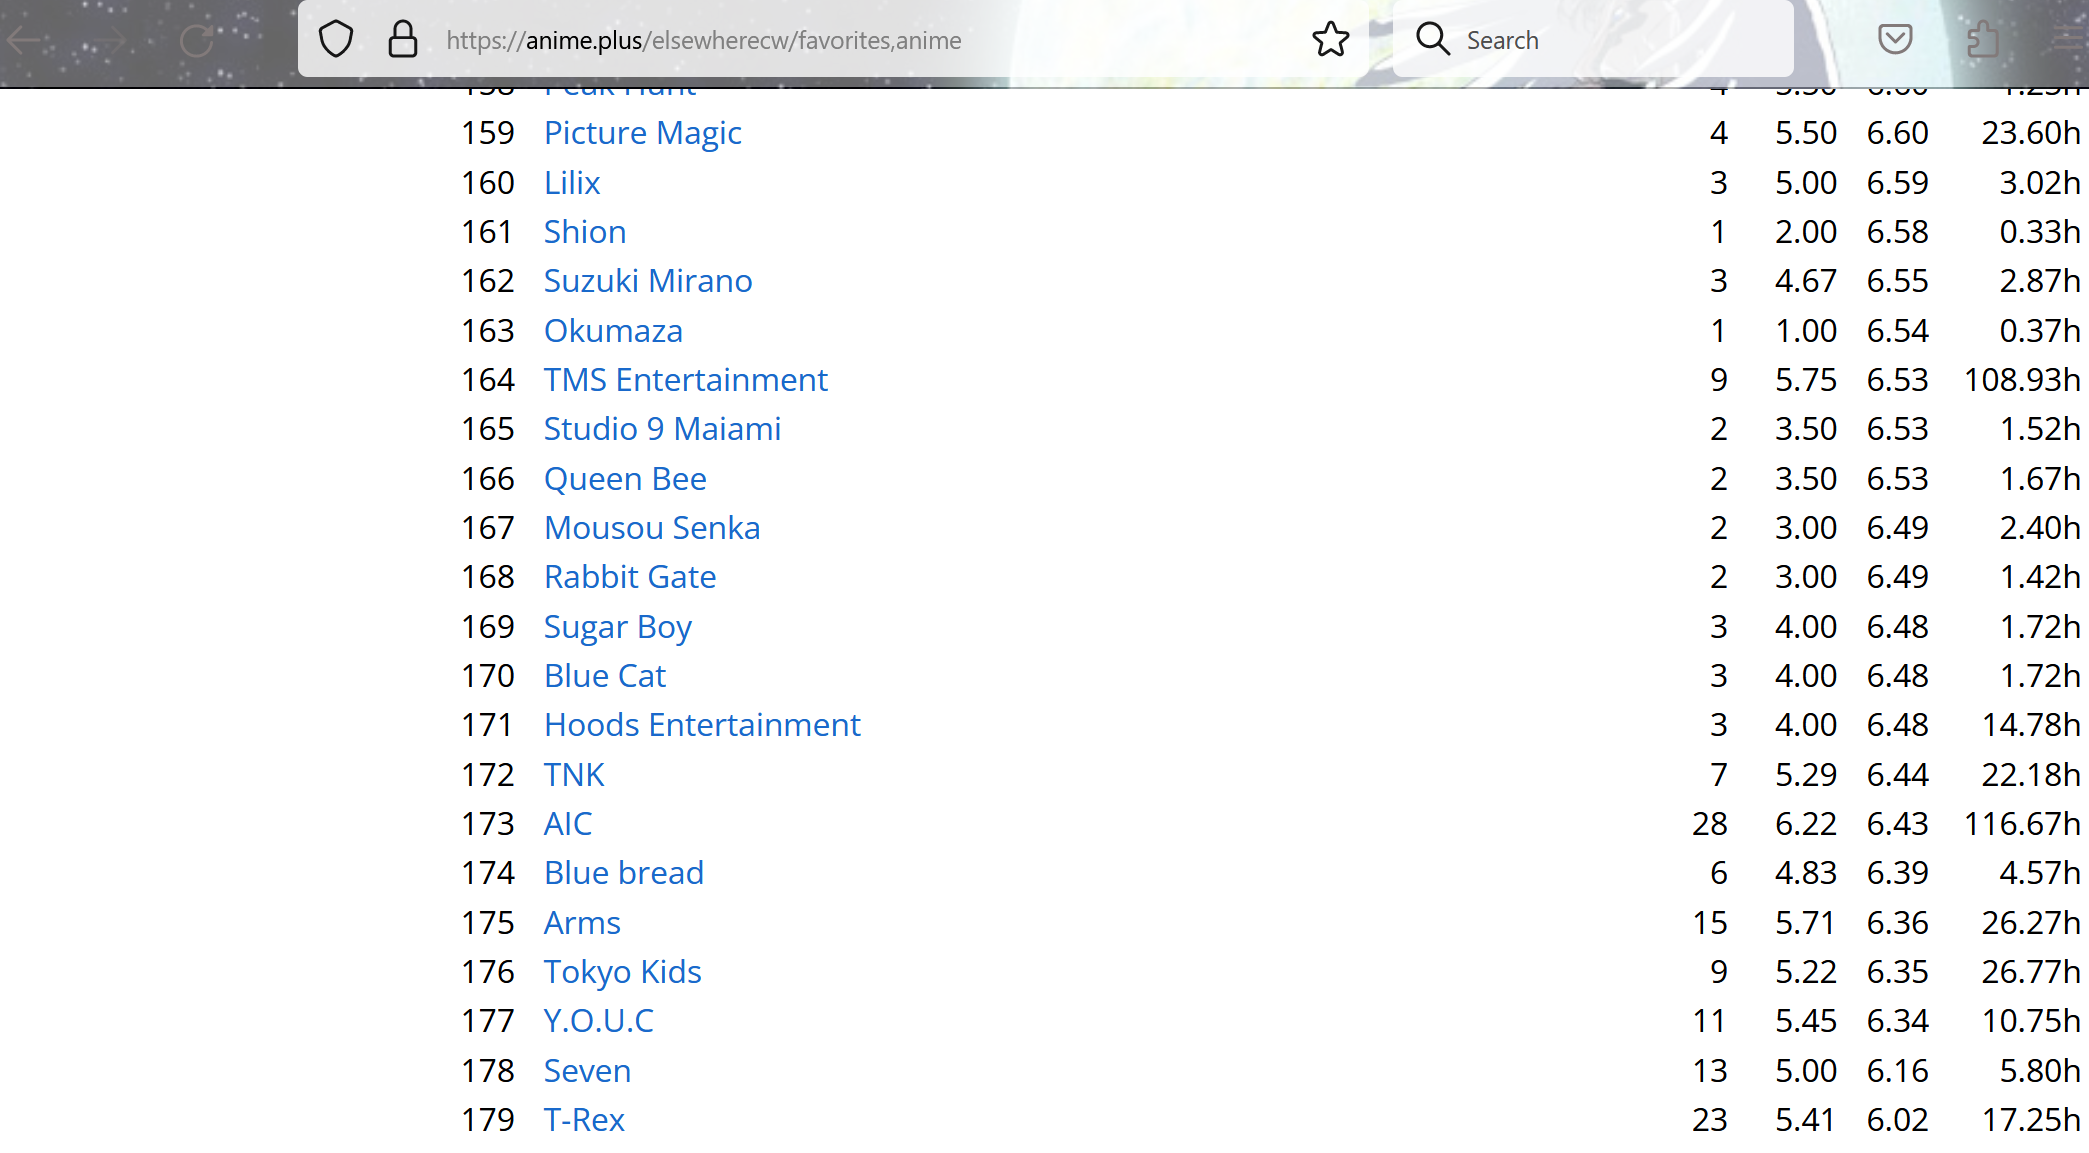The height and width of the screenshot is (1153, 2089).
Task: Click time 26.77h in Tokyo Kids row
Action: click(x=2031, y=972)
